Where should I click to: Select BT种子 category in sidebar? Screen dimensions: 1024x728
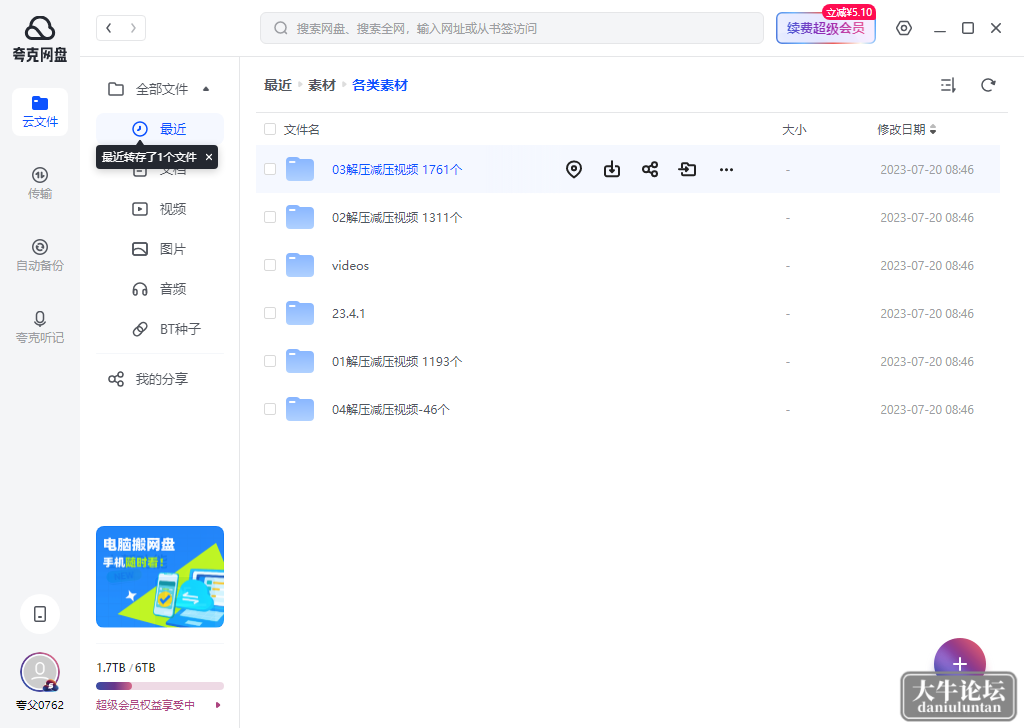tap(159, 329)
